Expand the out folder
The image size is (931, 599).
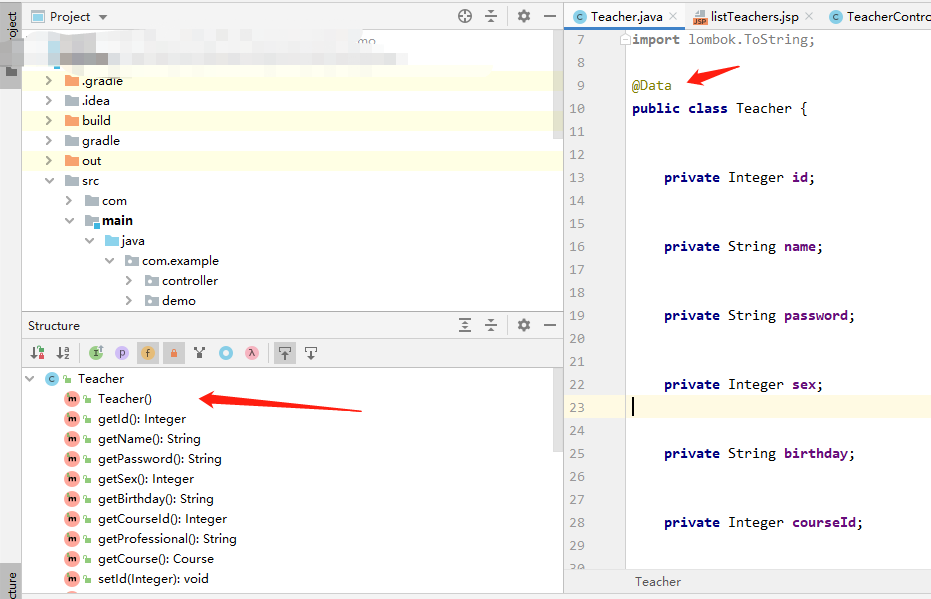49,161
